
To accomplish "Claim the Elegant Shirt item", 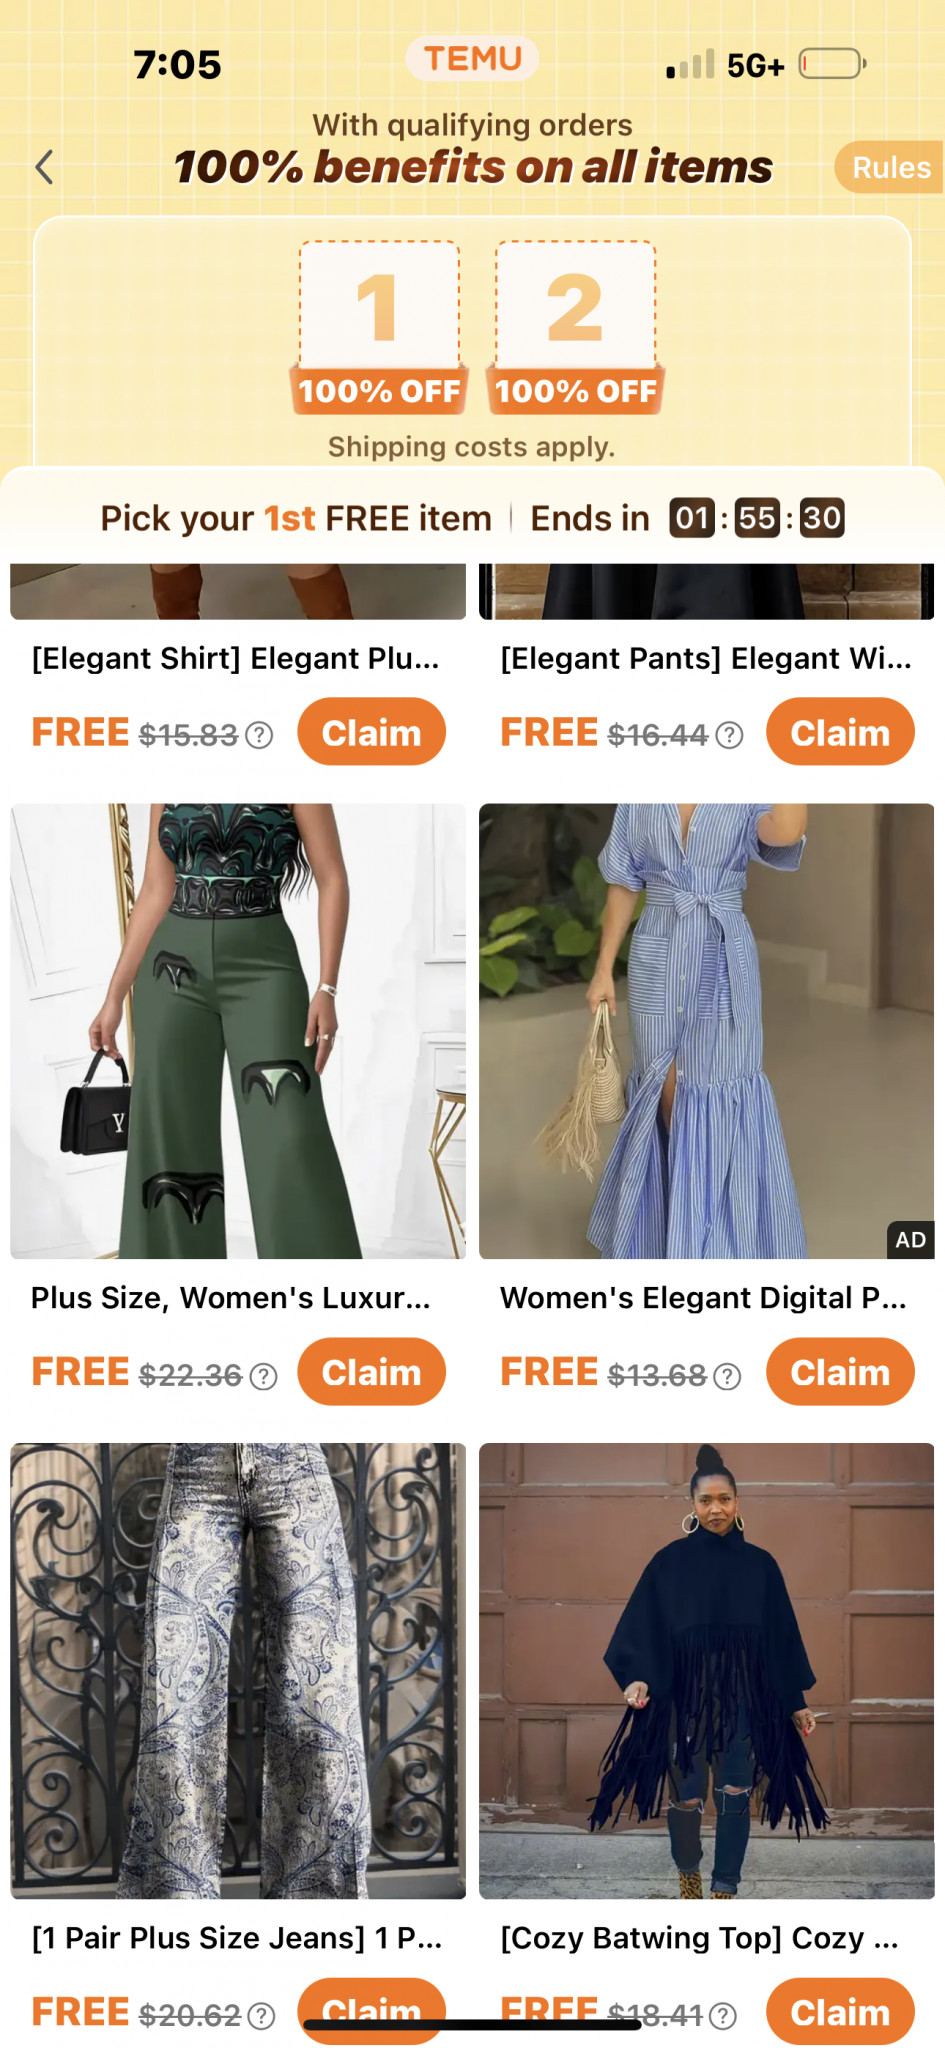I will point(372,732).
